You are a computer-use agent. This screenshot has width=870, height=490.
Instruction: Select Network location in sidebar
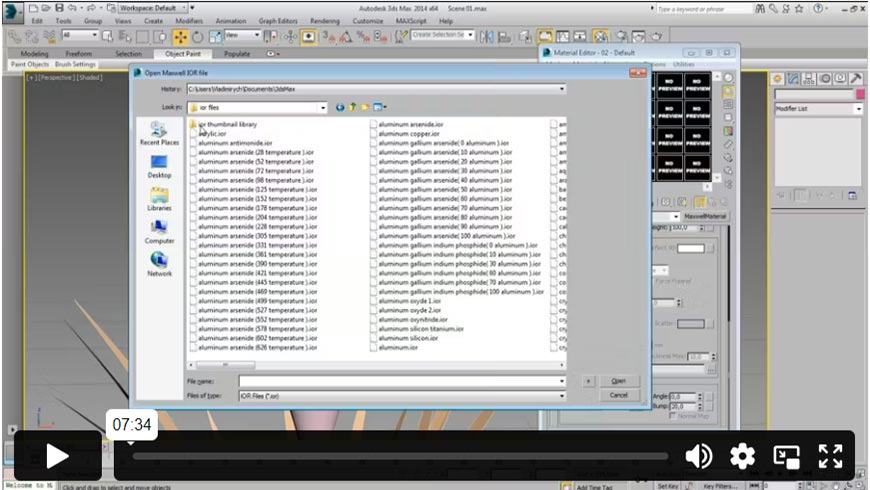[159, 265]
